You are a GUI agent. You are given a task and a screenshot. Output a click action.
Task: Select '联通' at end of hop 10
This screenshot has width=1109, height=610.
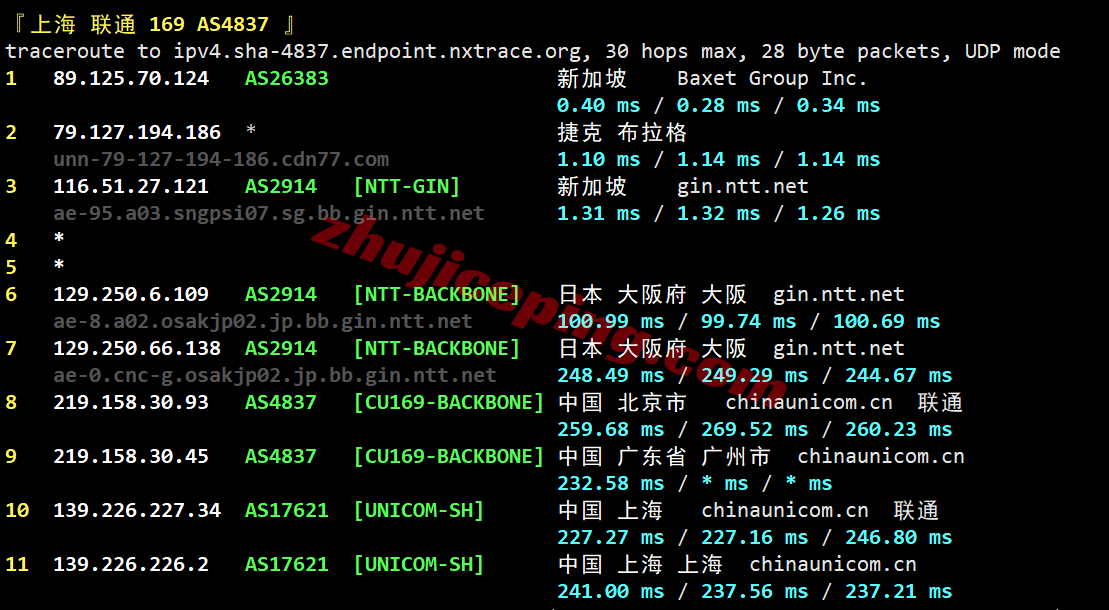click(916, 510)
